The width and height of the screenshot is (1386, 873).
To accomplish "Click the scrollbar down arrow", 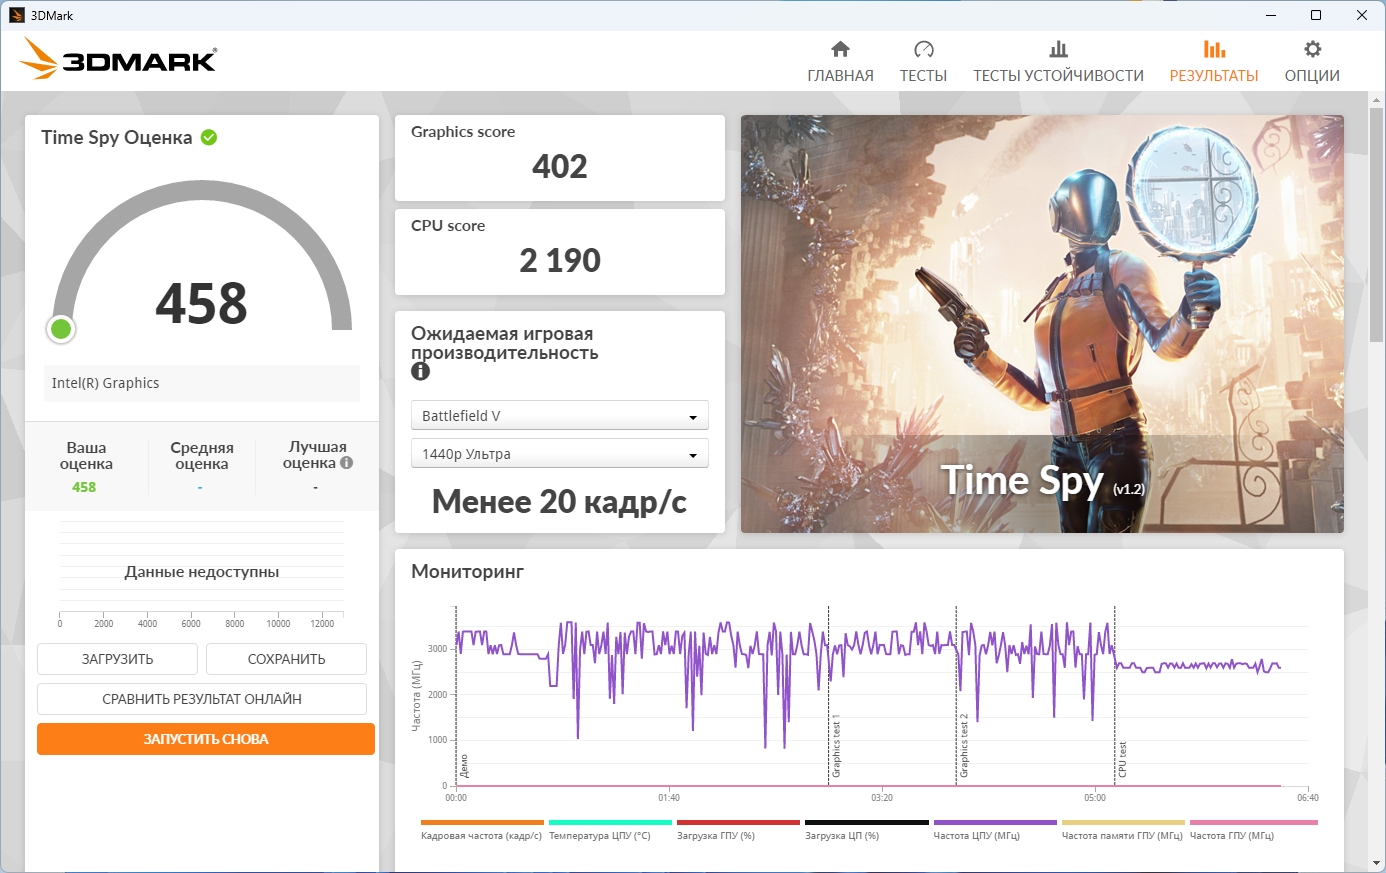I will (x=1377, y=862).
